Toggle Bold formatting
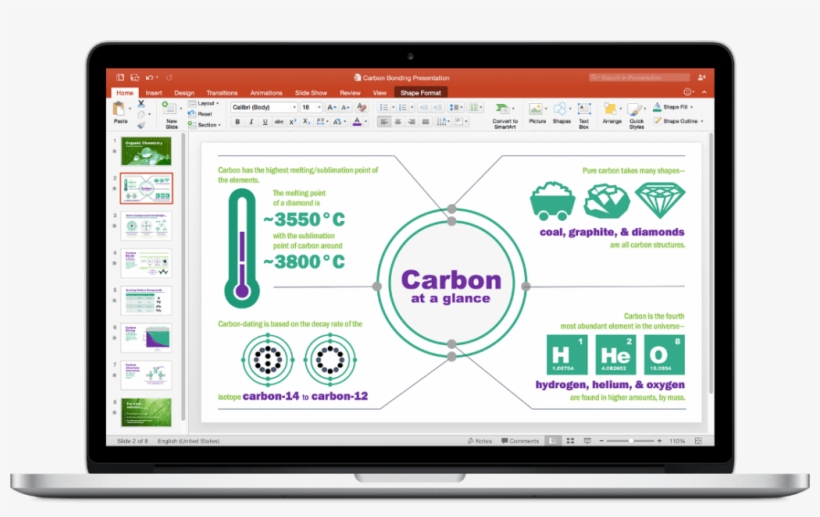 (237, 122)
